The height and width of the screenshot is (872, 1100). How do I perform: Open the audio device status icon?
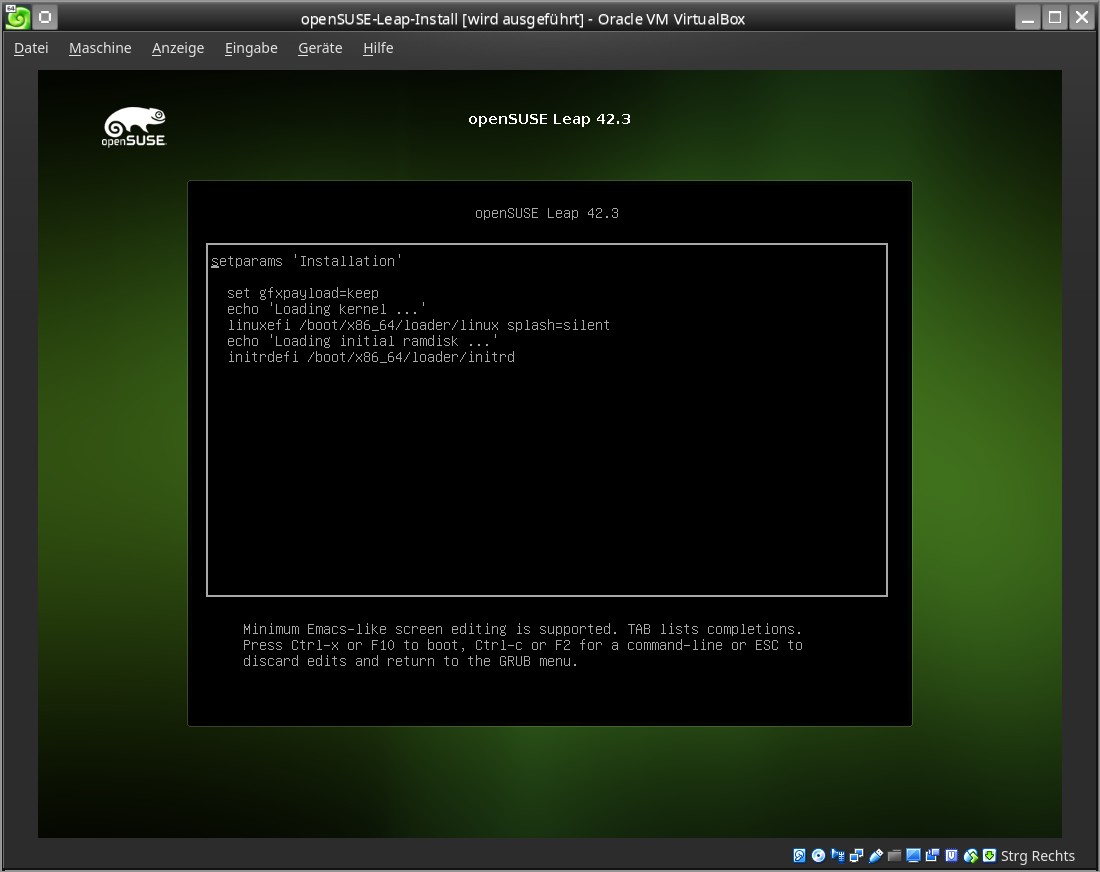tap(837, 855)
